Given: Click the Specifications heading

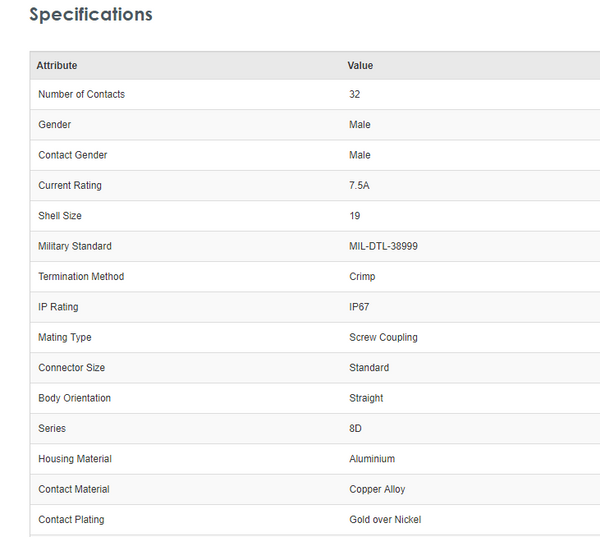Looking at the screenshot, I should (91, 15).
